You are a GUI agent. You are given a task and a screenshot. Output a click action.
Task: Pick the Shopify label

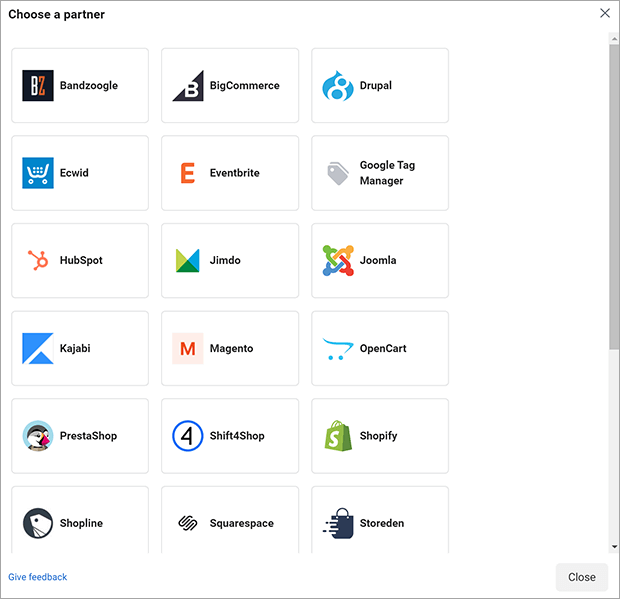(378, 436)
